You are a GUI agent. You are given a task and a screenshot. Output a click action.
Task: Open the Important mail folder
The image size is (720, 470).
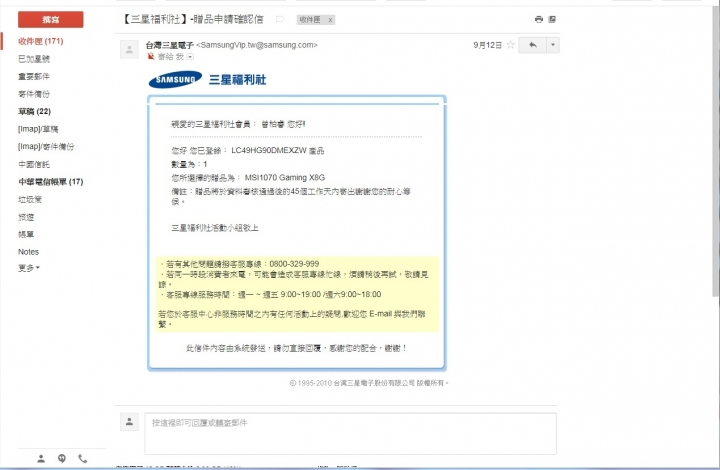coord(34,76)
